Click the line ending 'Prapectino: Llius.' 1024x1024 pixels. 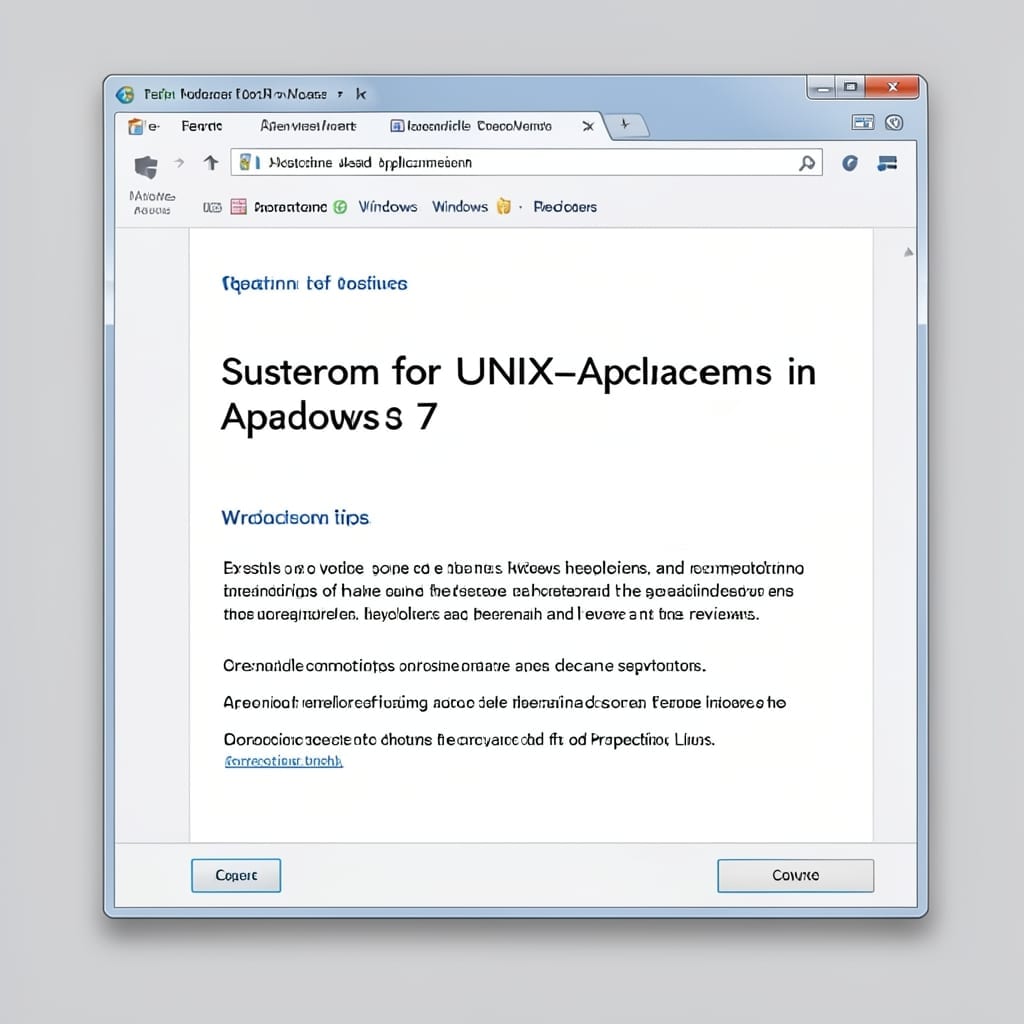[469, 739]
